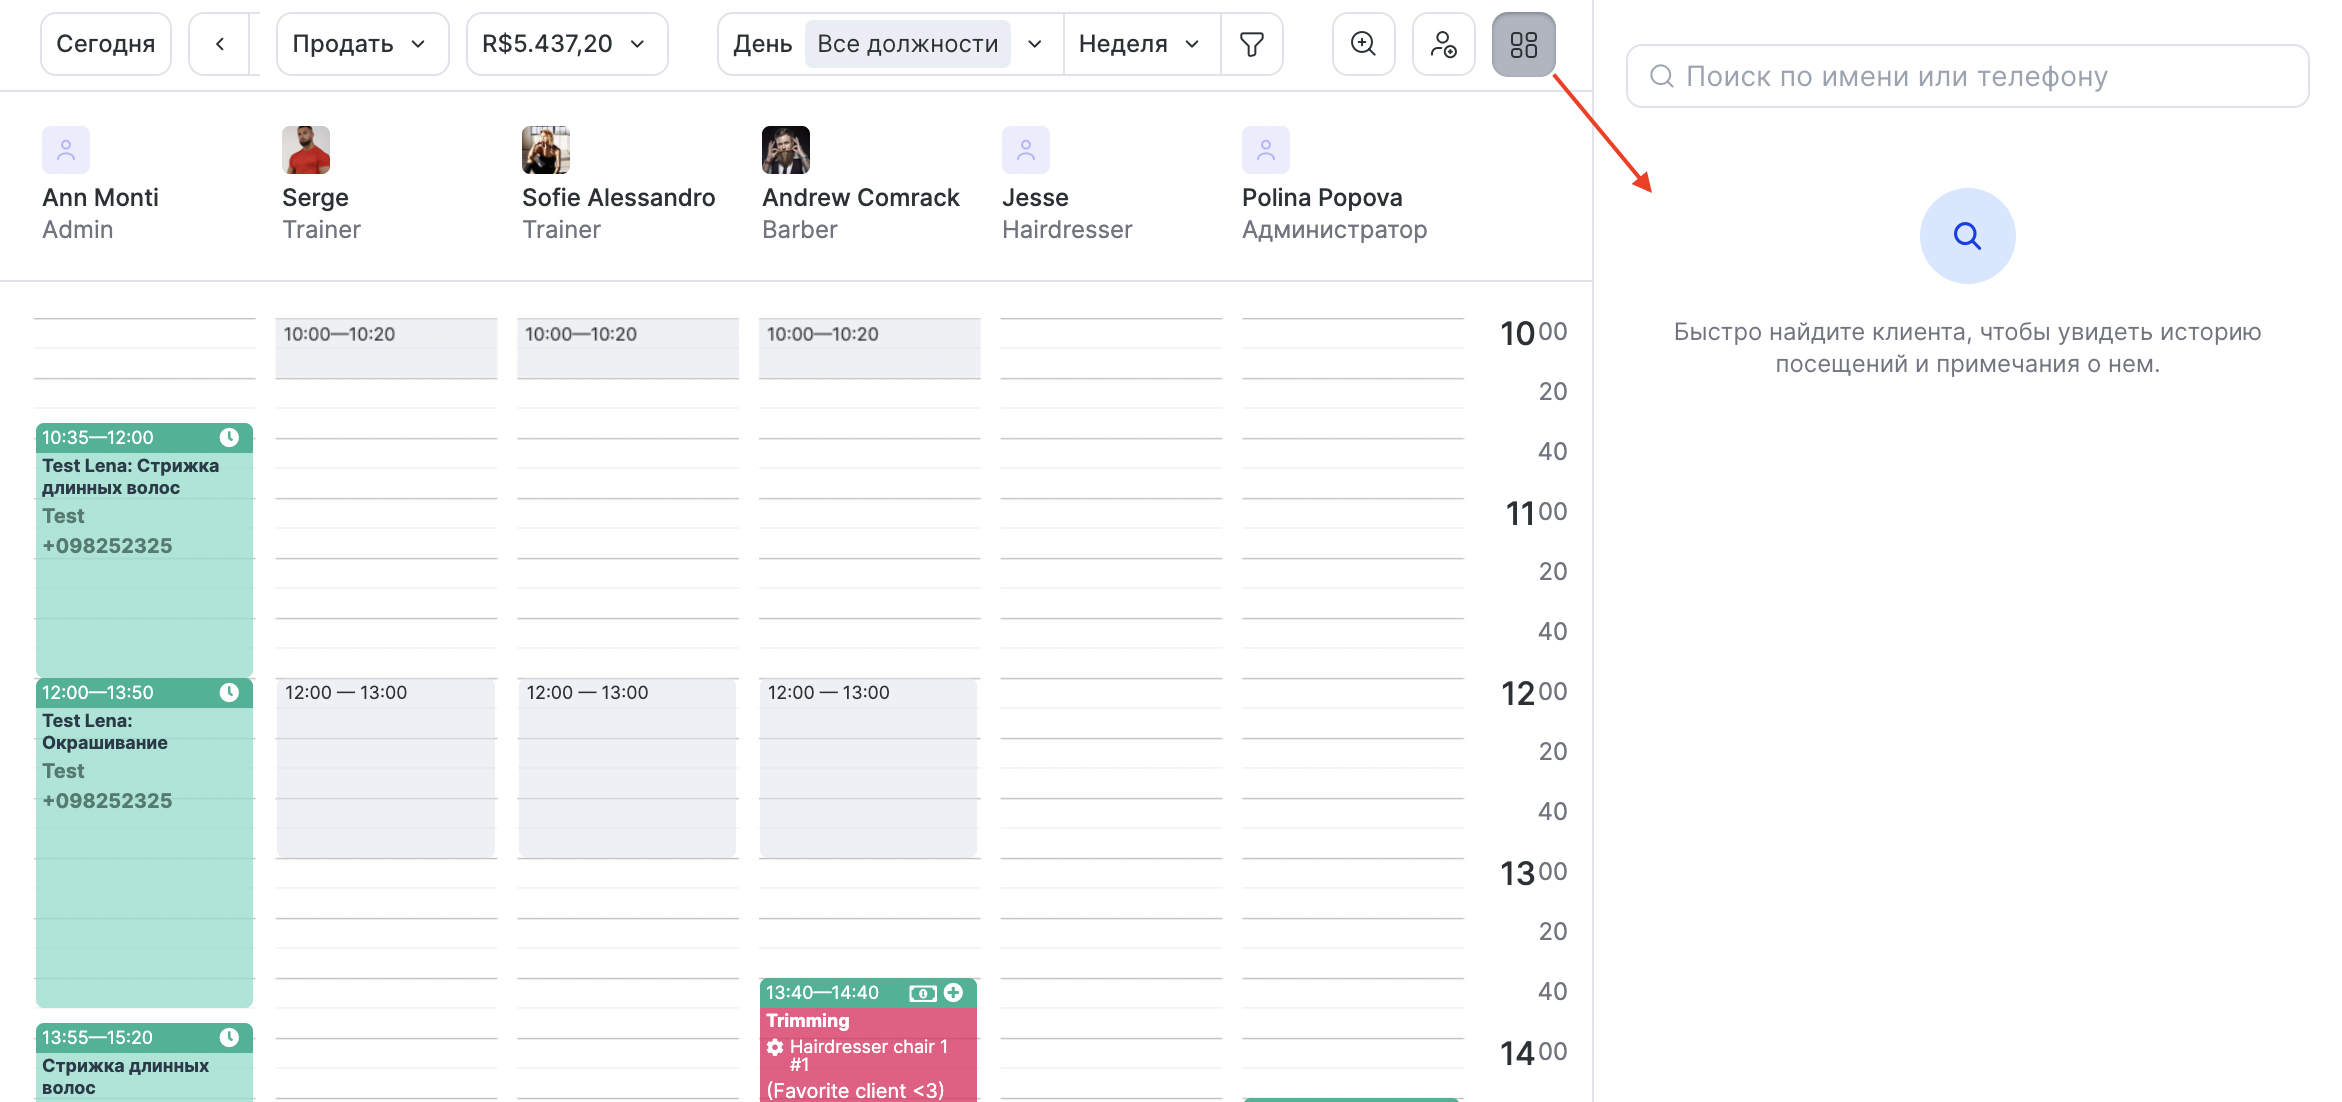
Task: Click the clock icon on 10:35—12:00 appointment
Action: click(229, 437)
